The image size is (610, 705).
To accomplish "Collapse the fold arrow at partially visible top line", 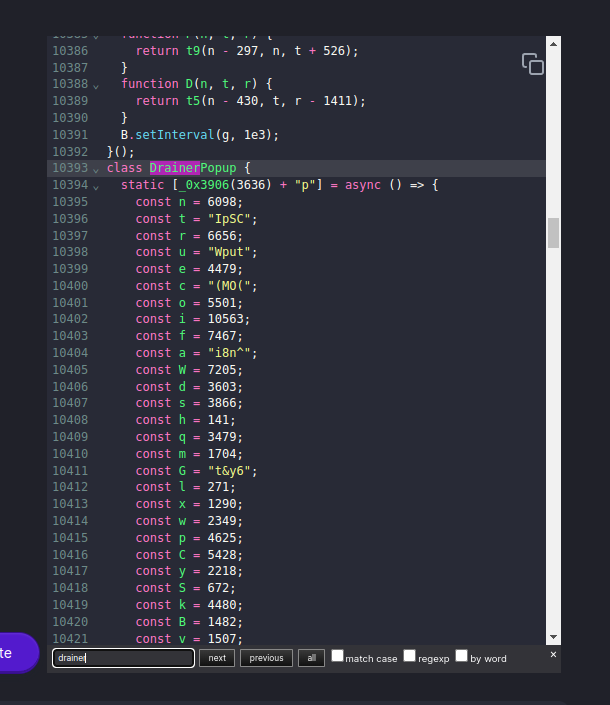I will click(x=96, y=37).
